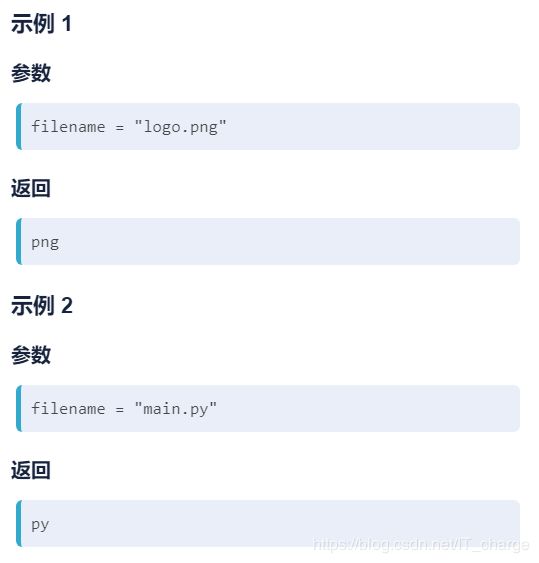Click the teal left border of png block
The image size is (539, 563).
point(19,242)
